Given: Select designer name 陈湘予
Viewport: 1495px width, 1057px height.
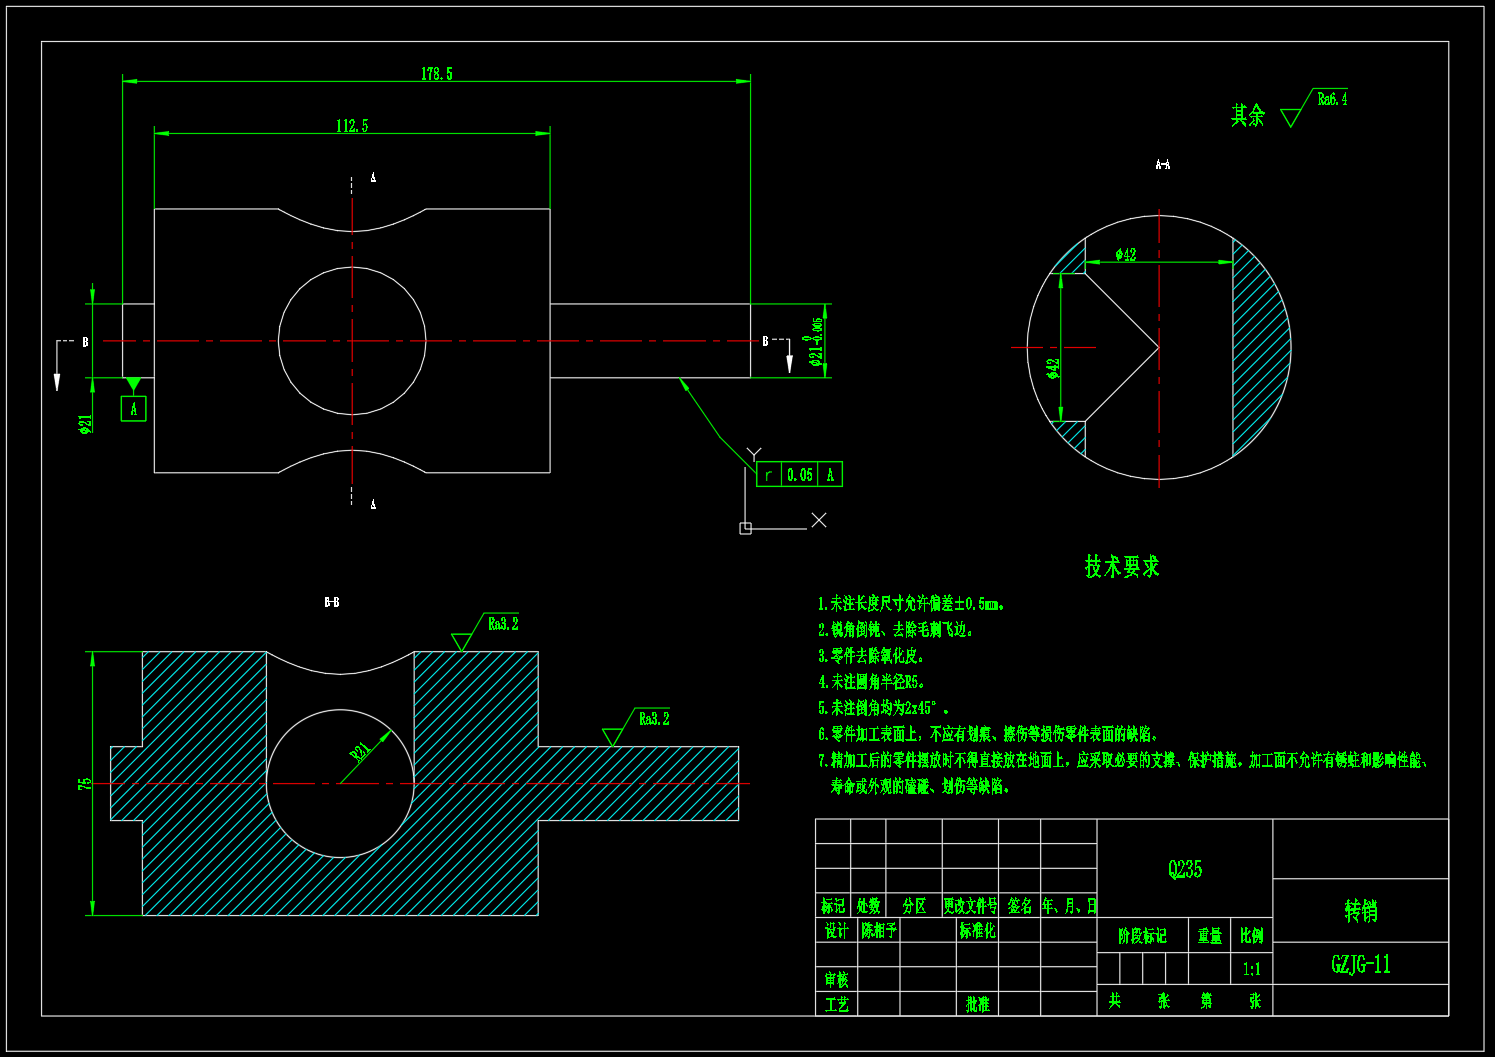Looking at the screenshot, I should (879, 931).
